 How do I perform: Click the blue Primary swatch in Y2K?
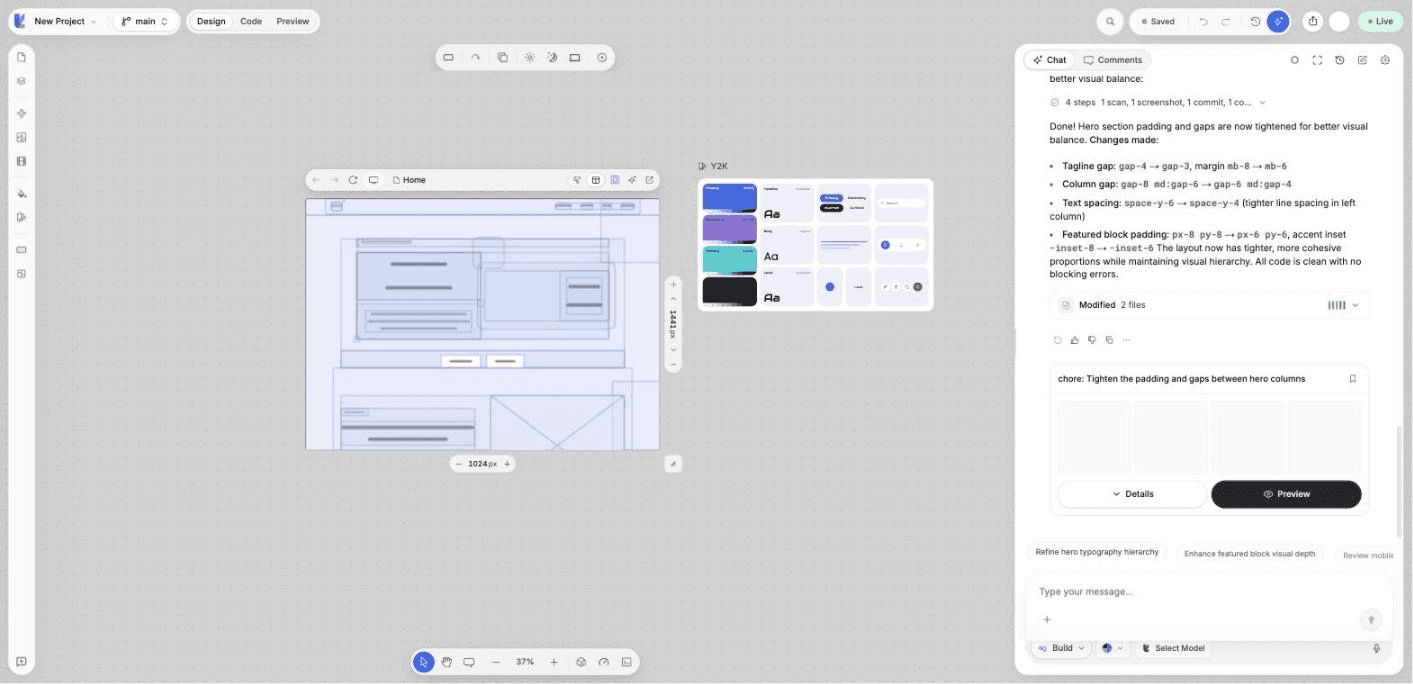(x=729, y=197)
